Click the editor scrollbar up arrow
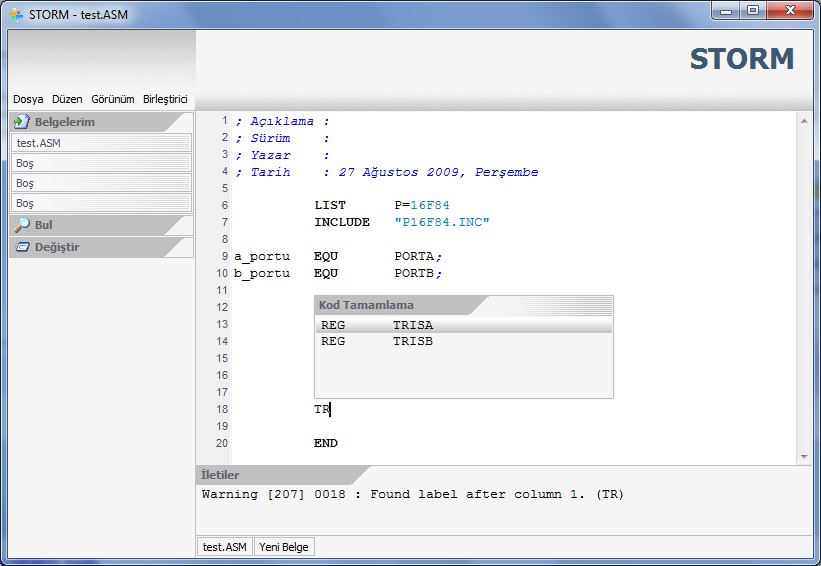 (803, 120)
